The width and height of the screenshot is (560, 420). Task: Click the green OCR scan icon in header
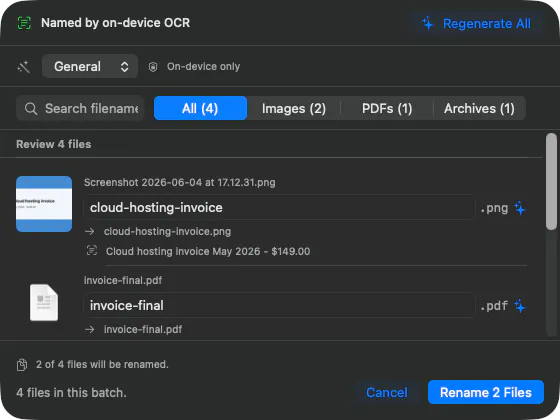pyautogui.click(x=24, y=23)
